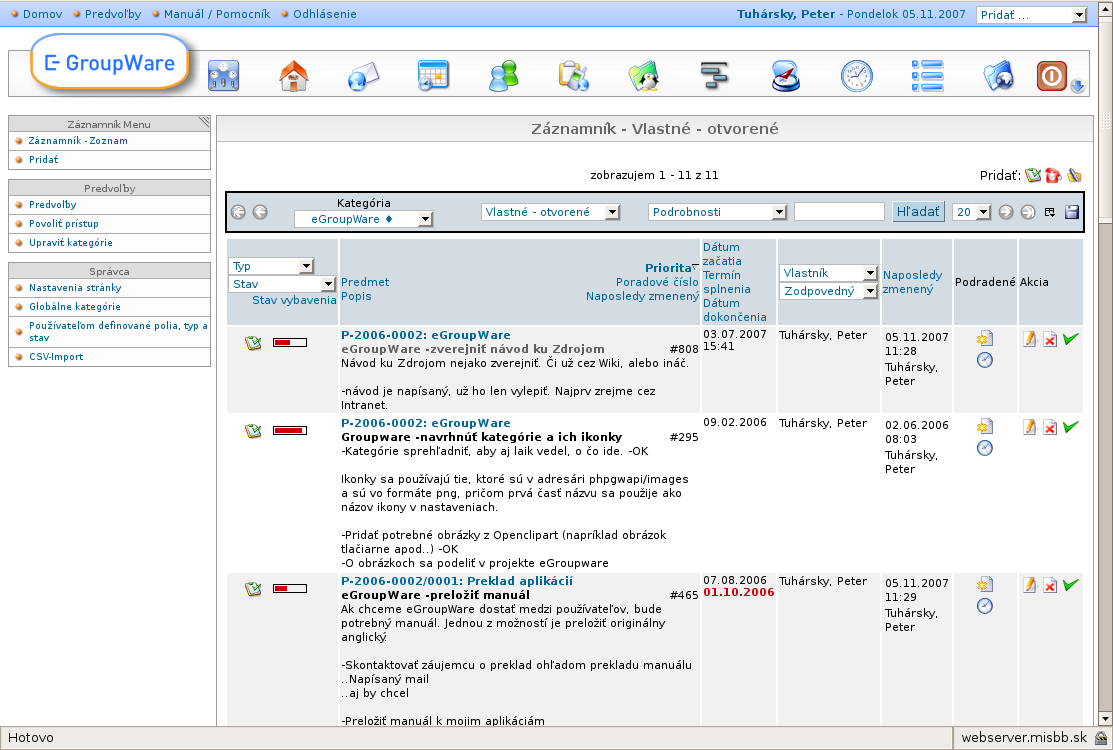Viewport: 1113px width, 750px height.
Task: Click Domov in top navigation
Action: 43,14
